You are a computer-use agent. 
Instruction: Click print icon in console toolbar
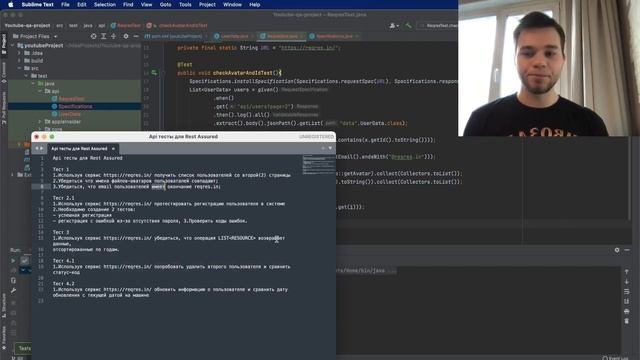(x=627, y=311)
